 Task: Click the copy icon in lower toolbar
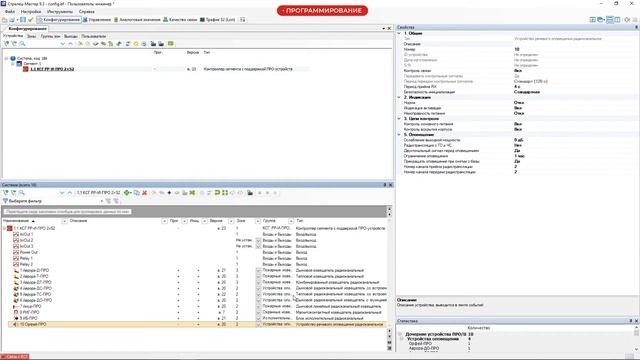[136, 193]
